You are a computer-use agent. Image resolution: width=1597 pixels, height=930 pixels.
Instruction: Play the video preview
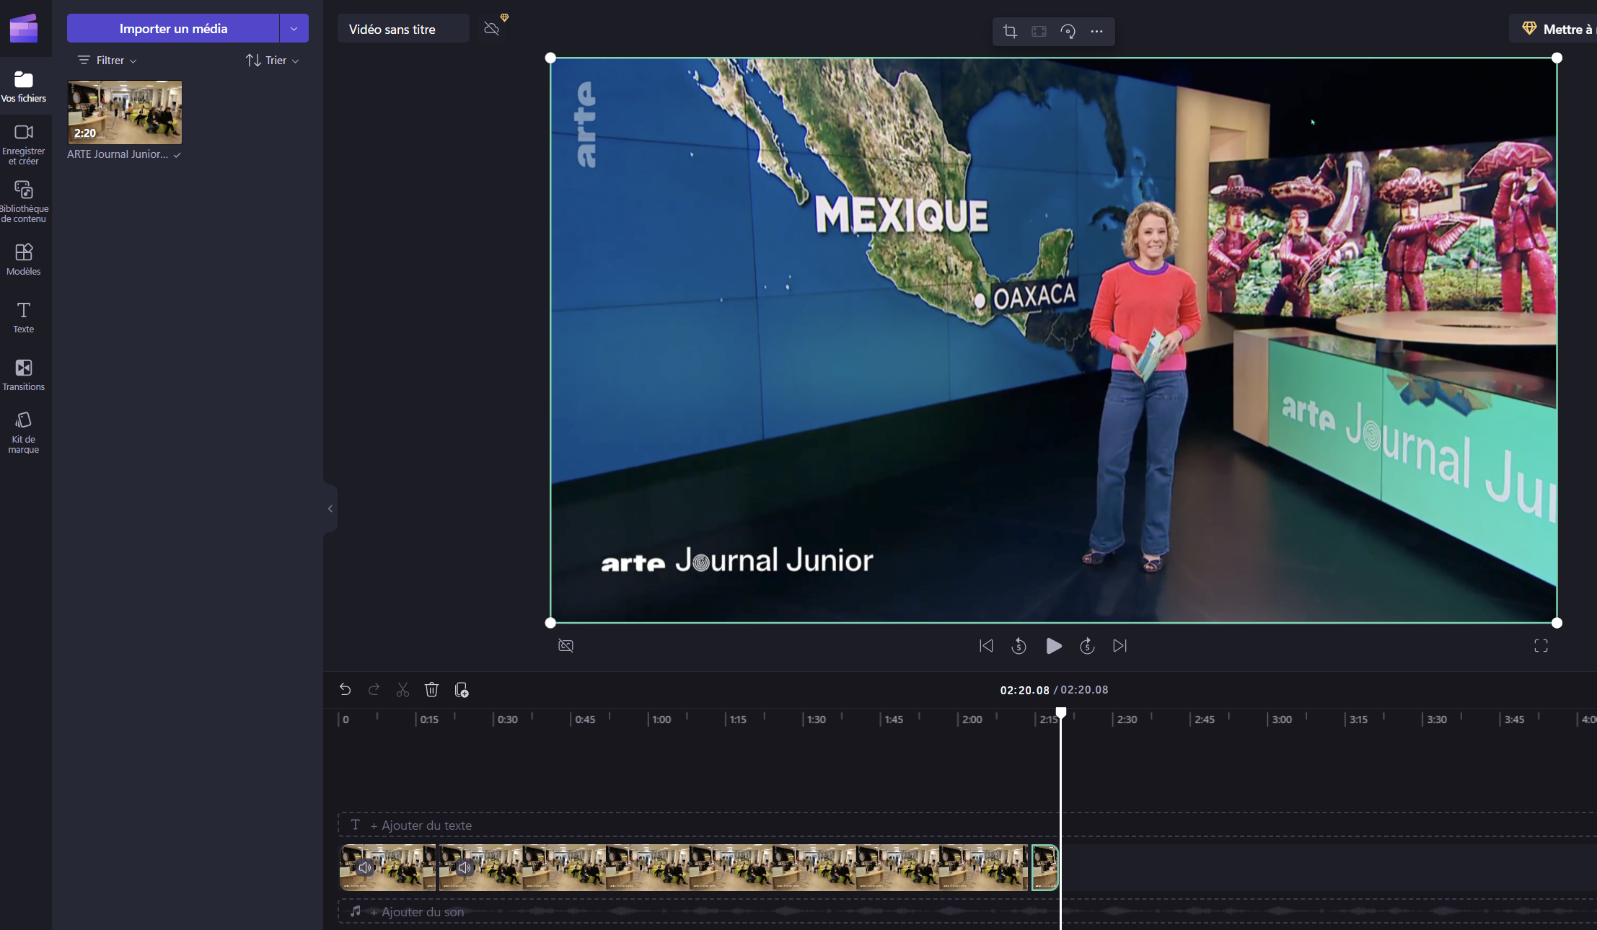tap(1054, 646)
